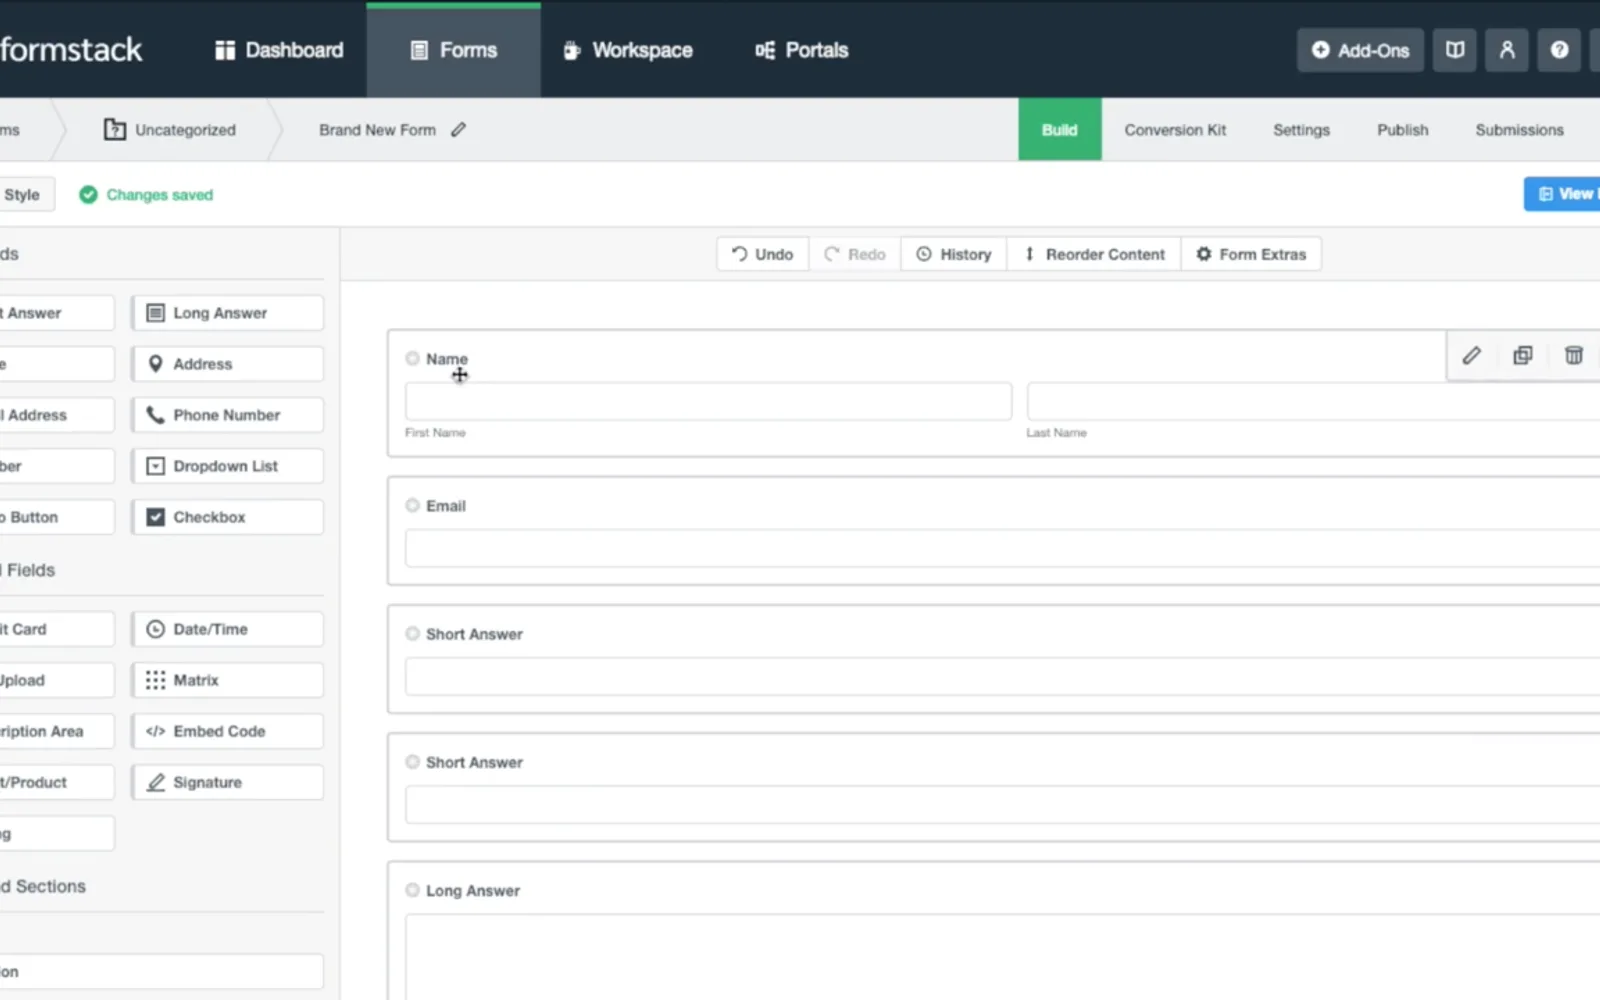Open the Settings tab
The height and width of the screenshot is (1000, 1600).
click(x=1301, y=130)
